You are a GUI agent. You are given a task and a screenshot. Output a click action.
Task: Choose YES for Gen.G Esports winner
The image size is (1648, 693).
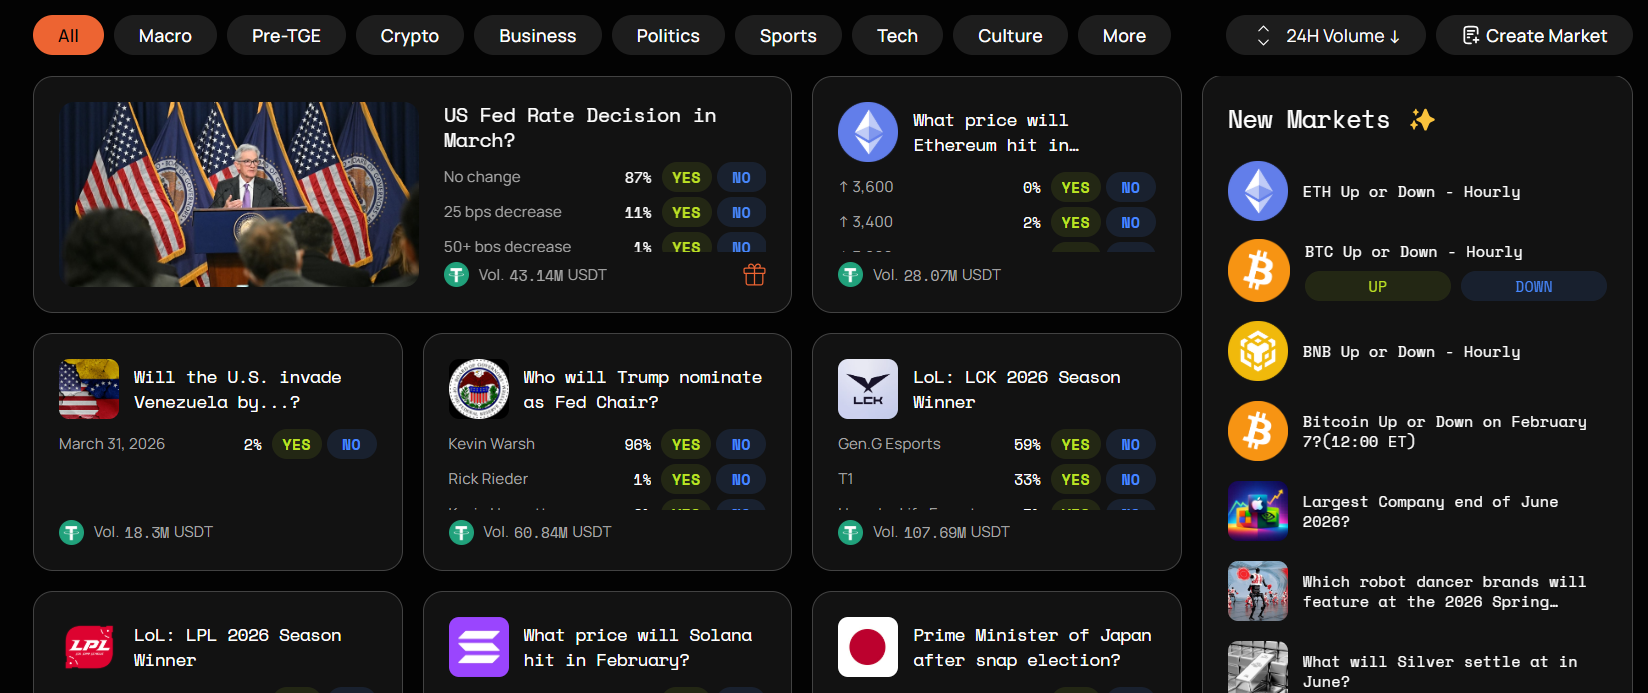click(x=1075, y=445)
